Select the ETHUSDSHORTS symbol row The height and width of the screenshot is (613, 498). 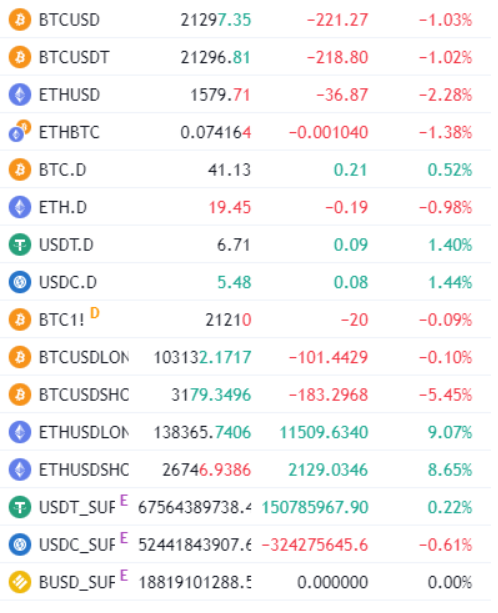[245, 470]
